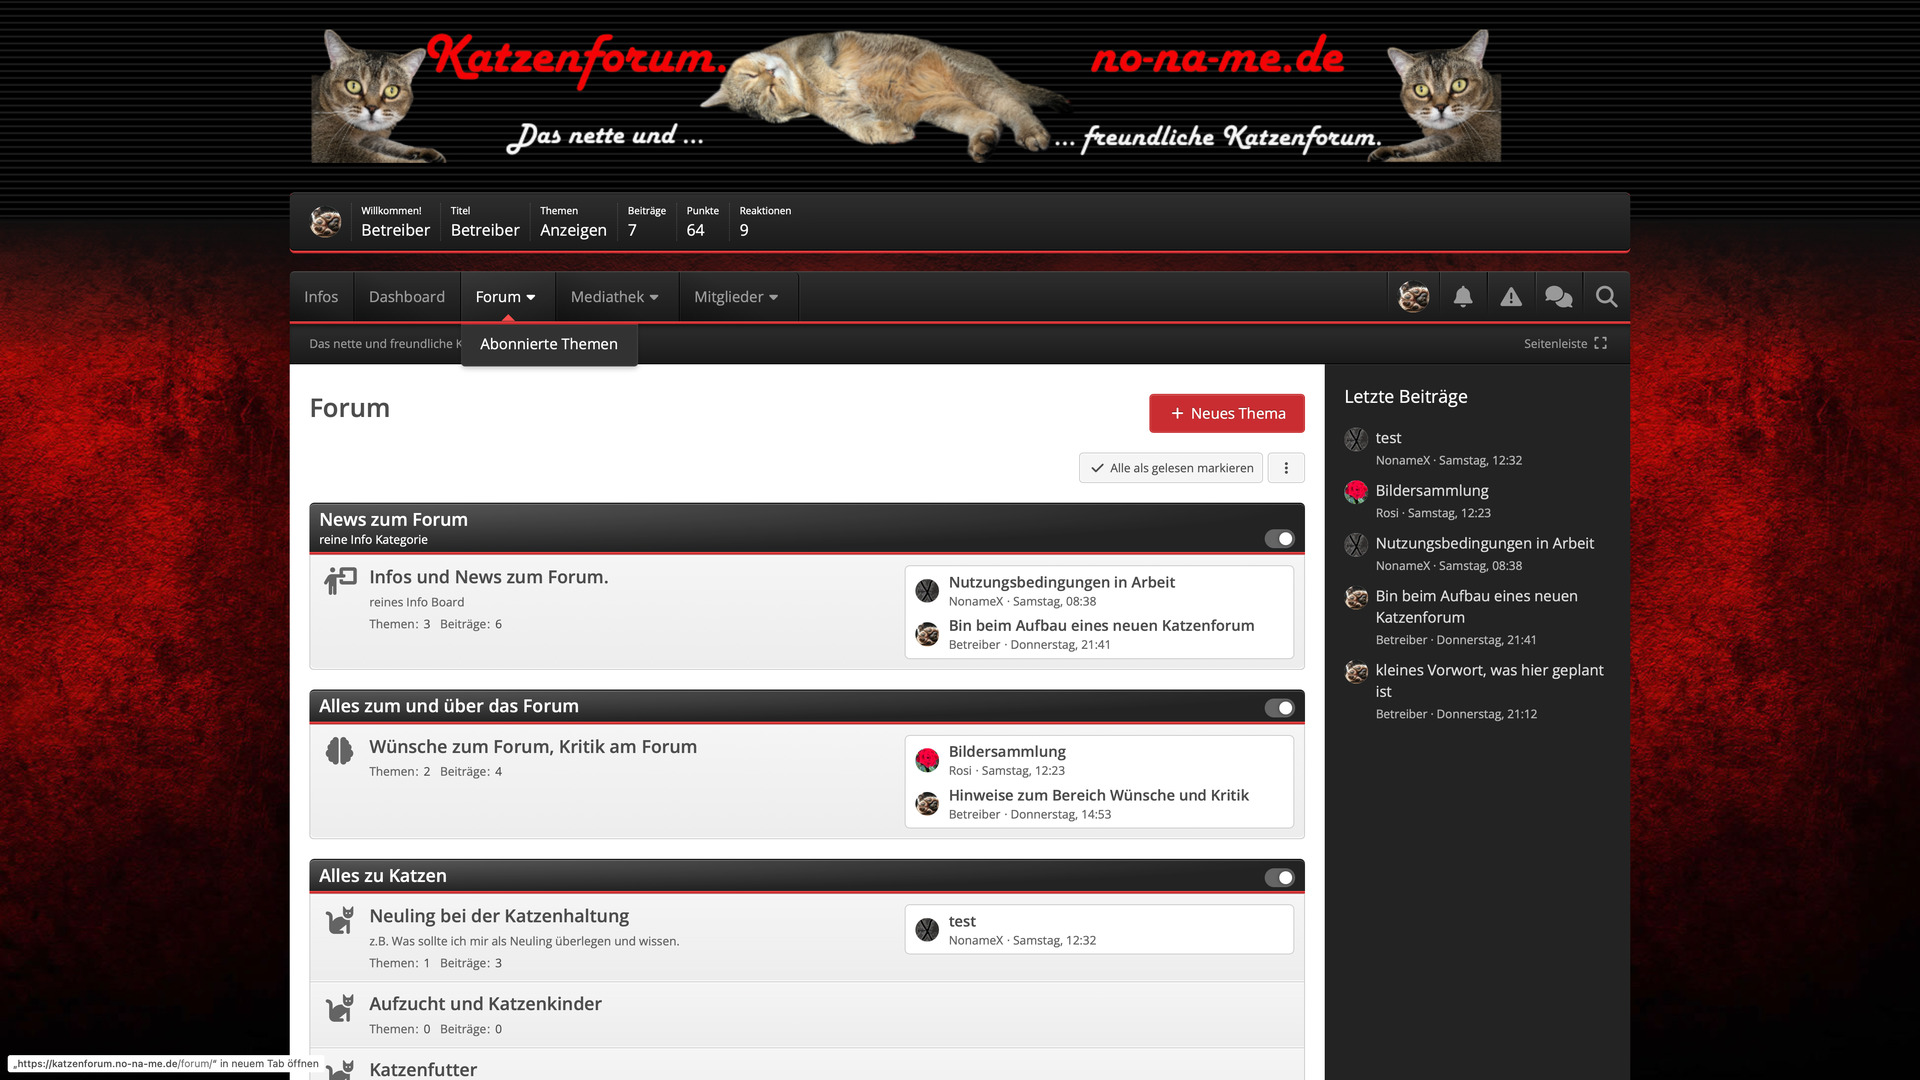Create a new topic with Neues Thema

[1227, 413]
